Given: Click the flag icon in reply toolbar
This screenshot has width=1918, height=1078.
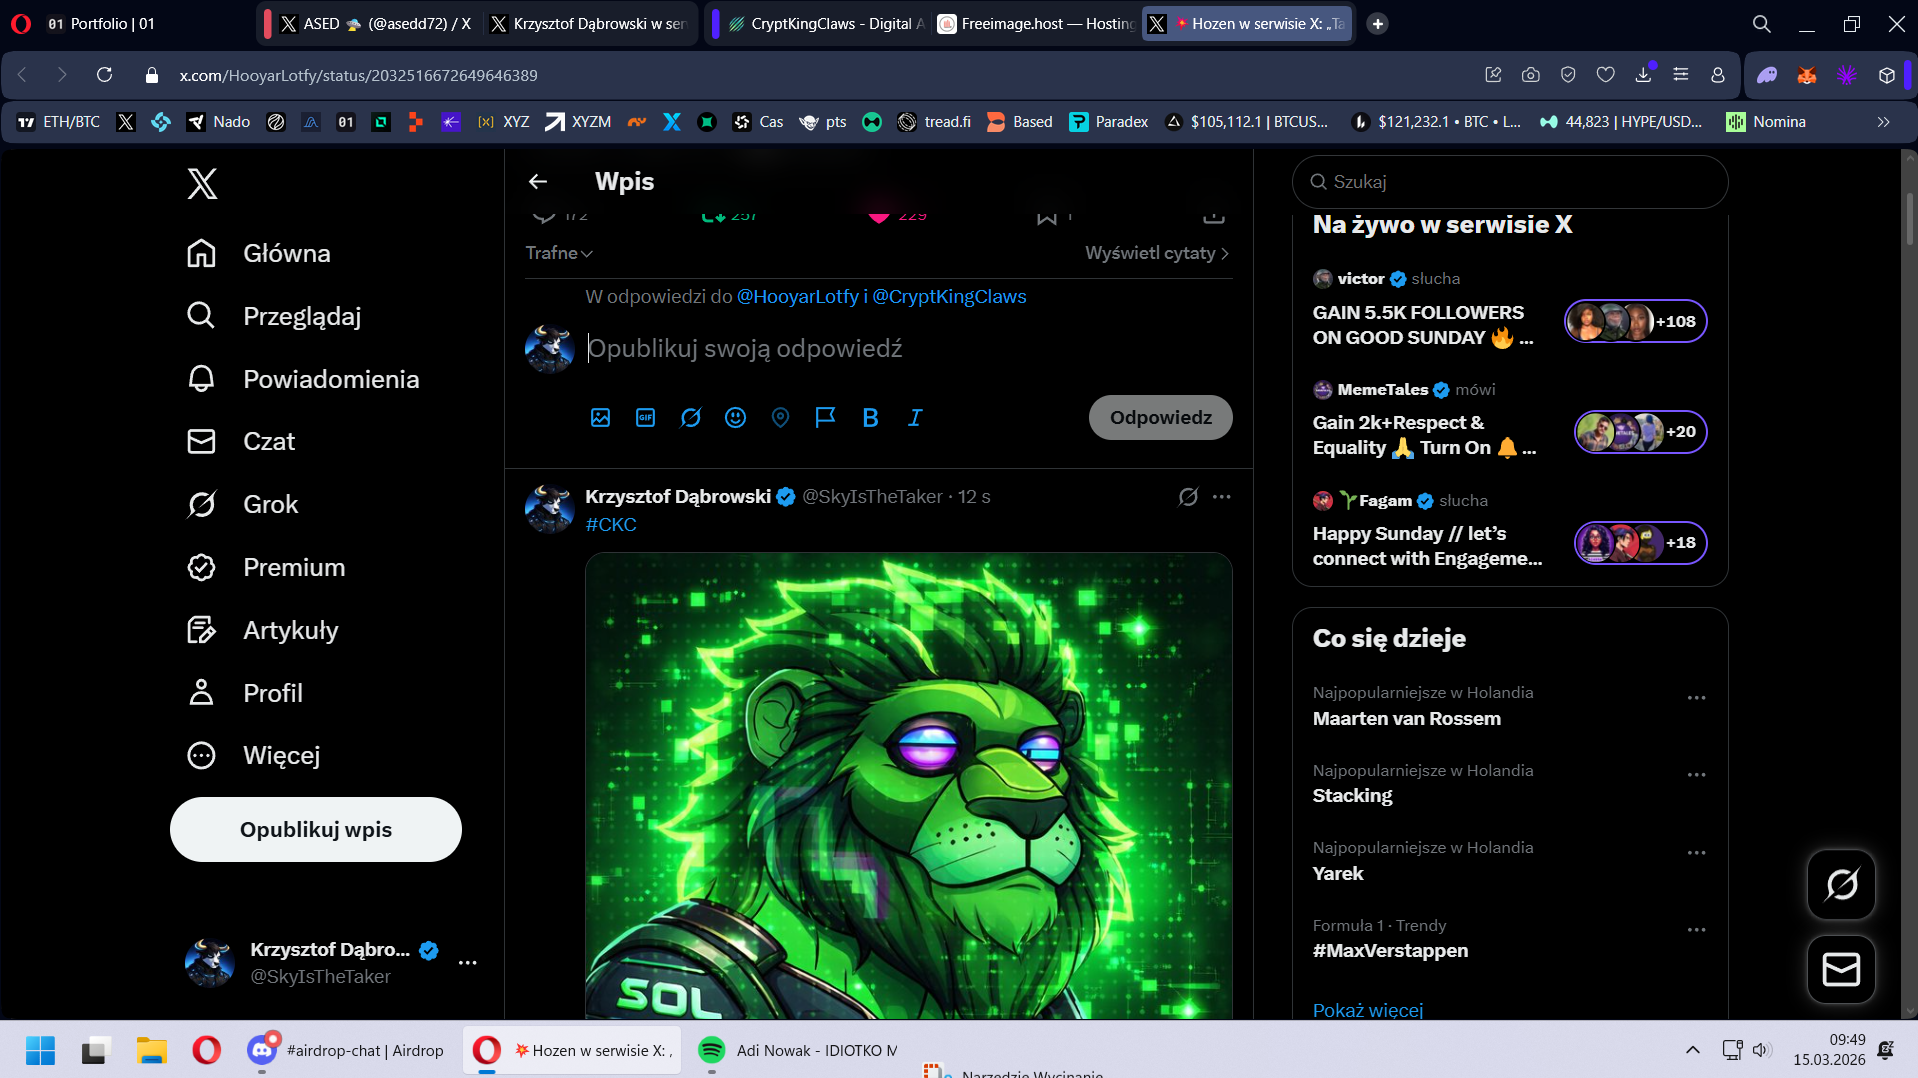Looking at the screenshot, I should (x=825, y=418).
